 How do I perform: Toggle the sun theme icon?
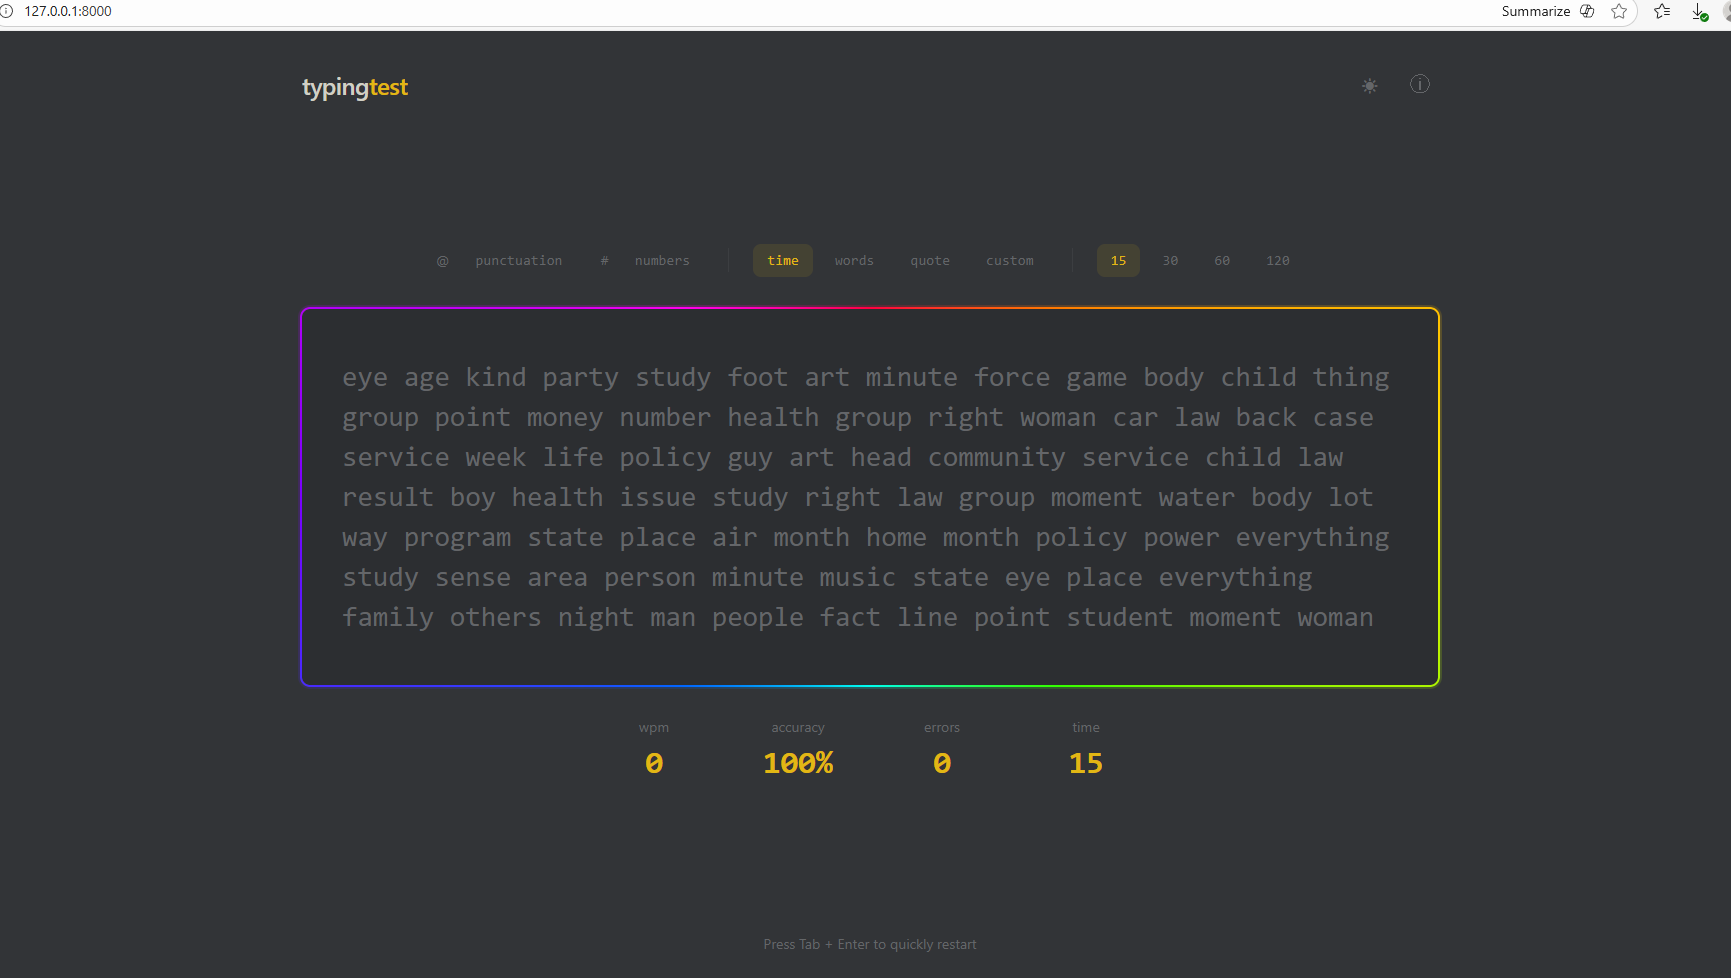point(1369,86)
